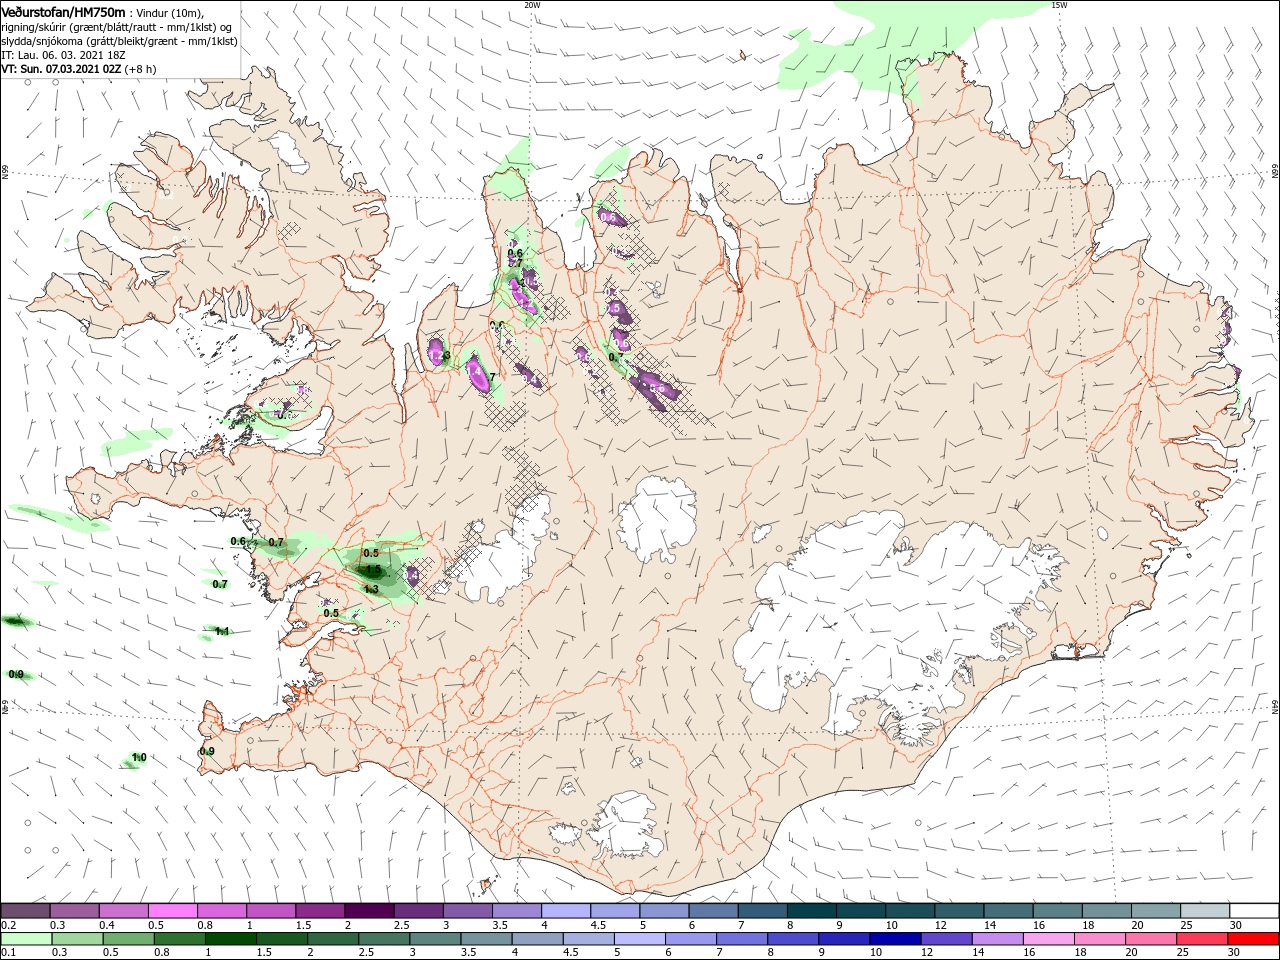Image resolution: width=1280 pixels, height=960 pixels.
Task: Click the 1.5 precipitation value on the map
Action: pyautogui.click(x=373, y=569)
